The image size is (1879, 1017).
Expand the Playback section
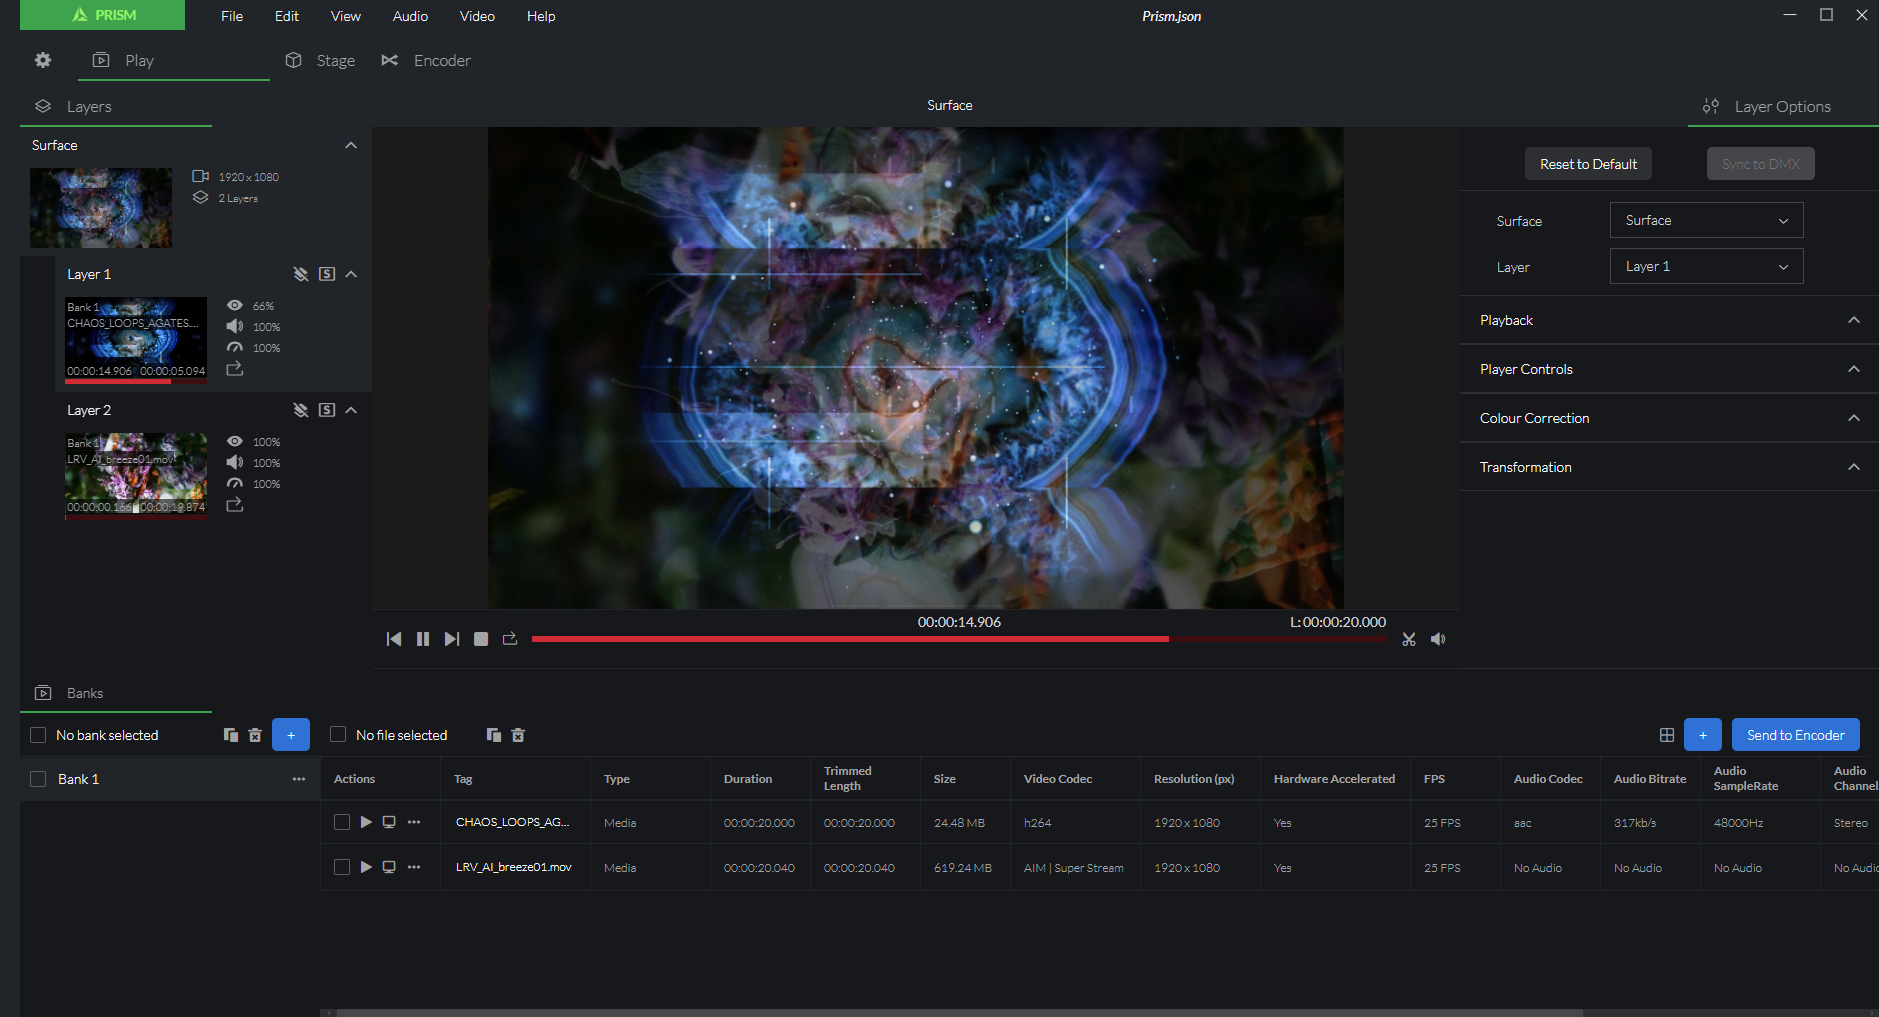pyautogui.click(x=1669, y=320)
